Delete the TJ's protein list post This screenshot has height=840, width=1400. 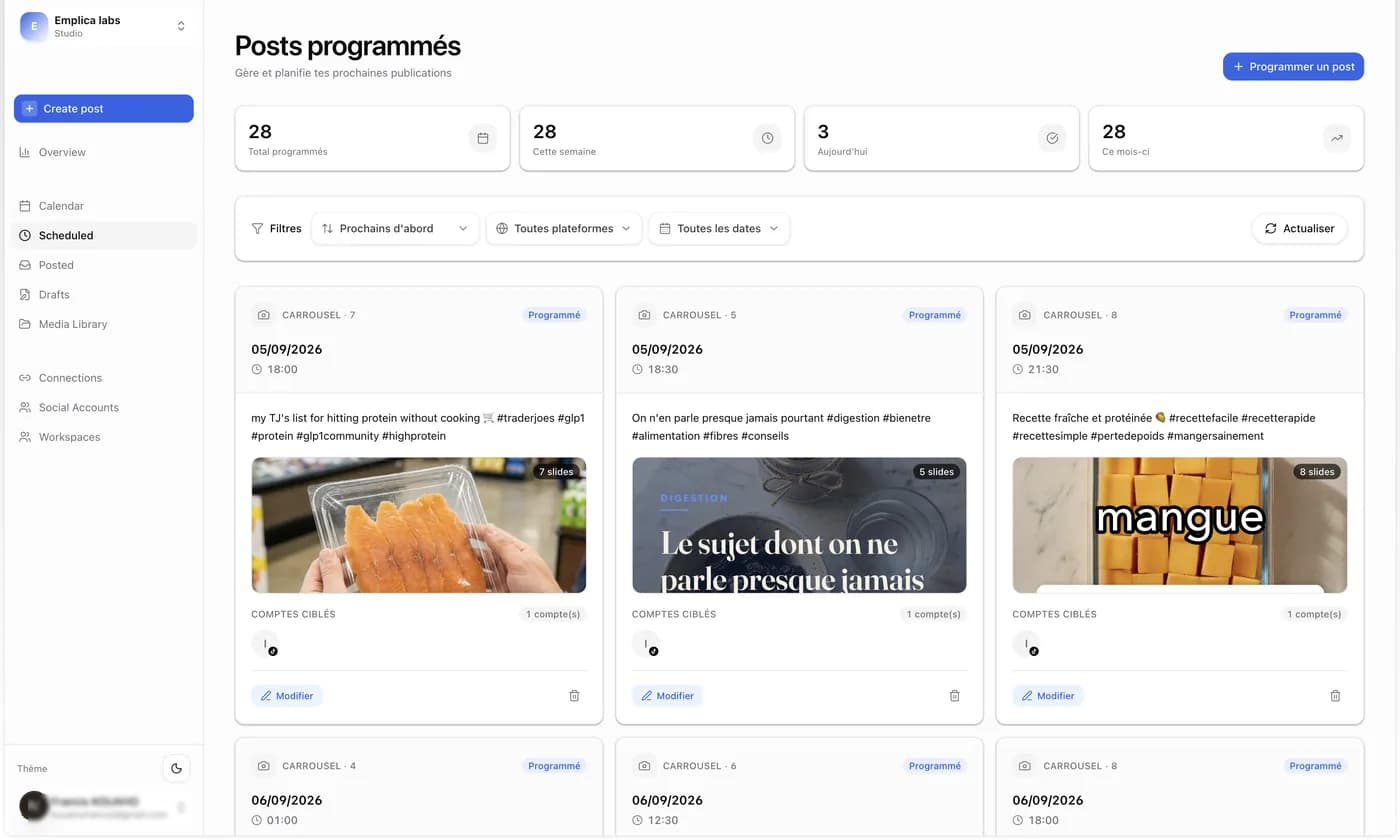tap(574, 695)
